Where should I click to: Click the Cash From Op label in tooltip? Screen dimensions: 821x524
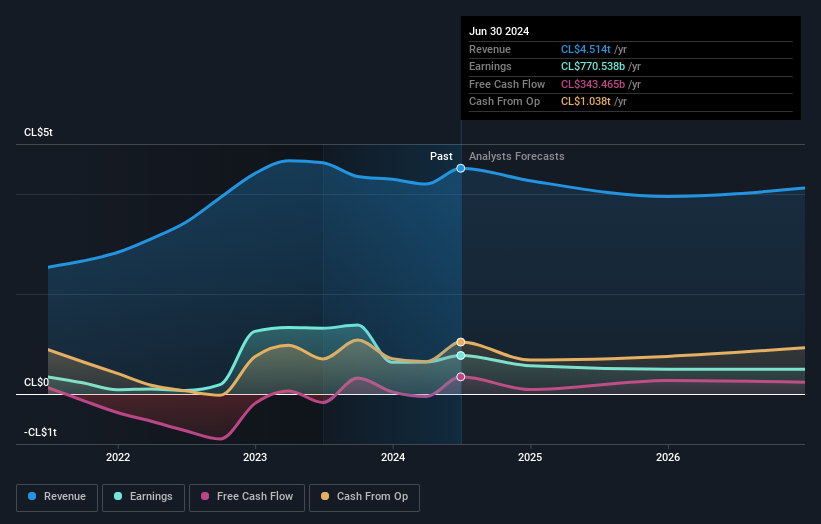click(504, 102)
